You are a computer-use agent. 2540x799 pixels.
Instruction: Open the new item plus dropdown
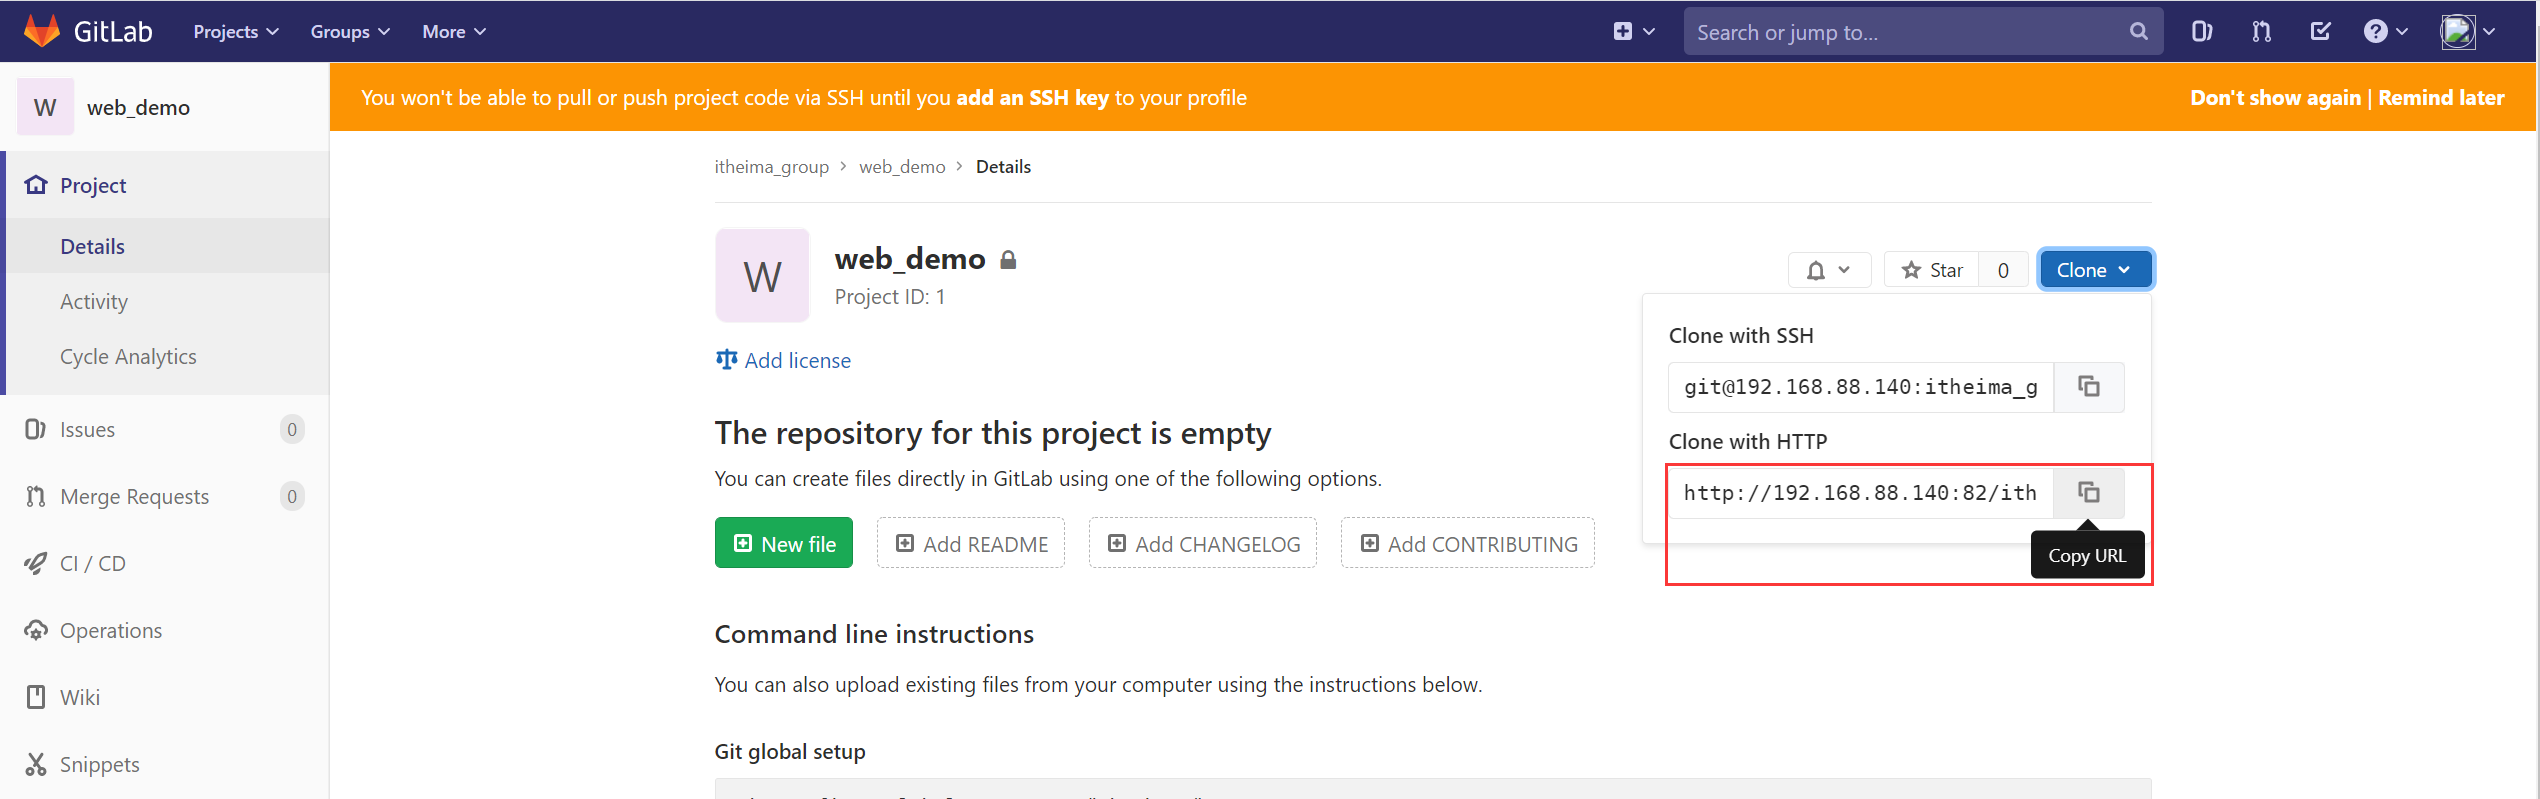pyautogui.click(x=1634, y=32)
